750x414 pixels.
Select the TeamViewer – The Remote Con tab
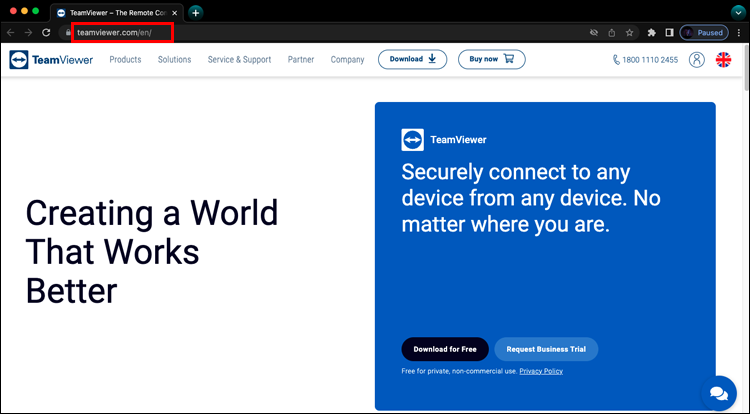coord(117,13)
